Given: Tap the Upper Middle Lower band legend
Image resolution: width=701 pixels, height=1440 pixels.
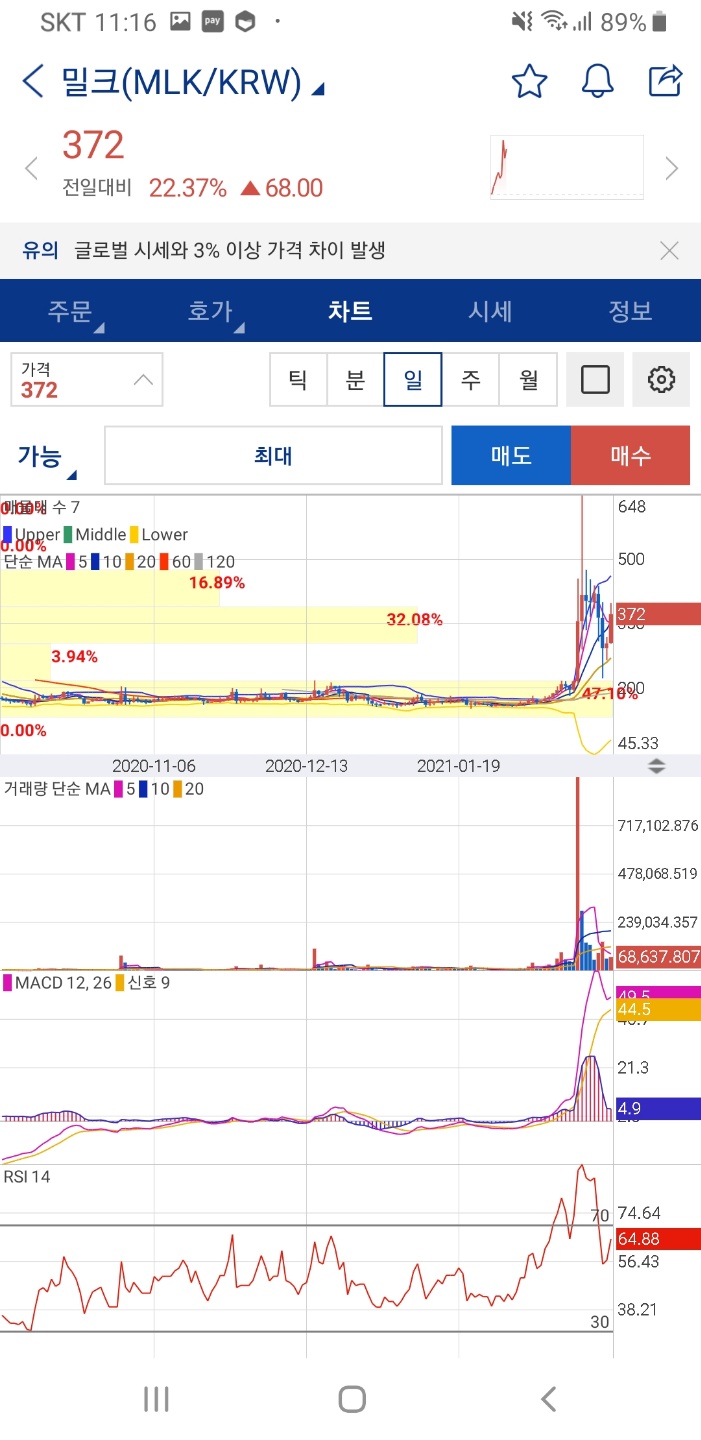Looking at the screenshot, I should point(95,535).
